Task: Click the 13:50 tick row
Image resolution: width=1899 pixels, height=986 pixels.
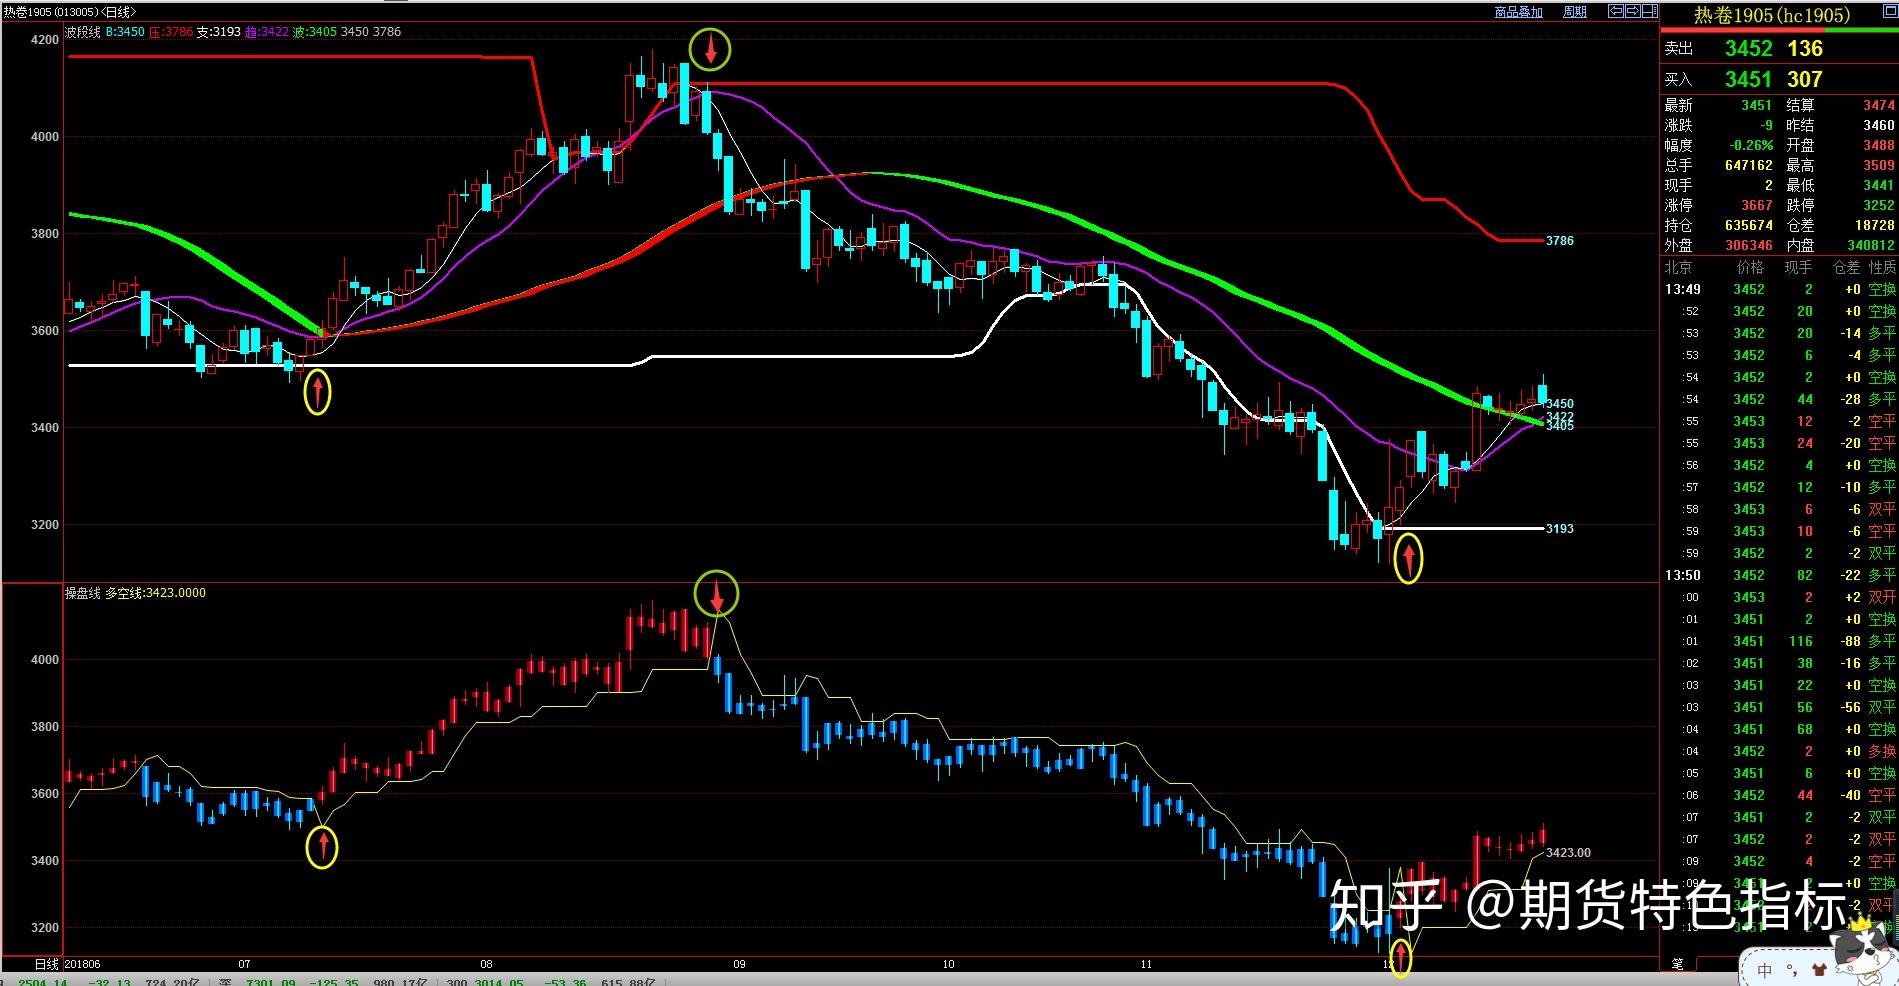Action: (1780, 575)
